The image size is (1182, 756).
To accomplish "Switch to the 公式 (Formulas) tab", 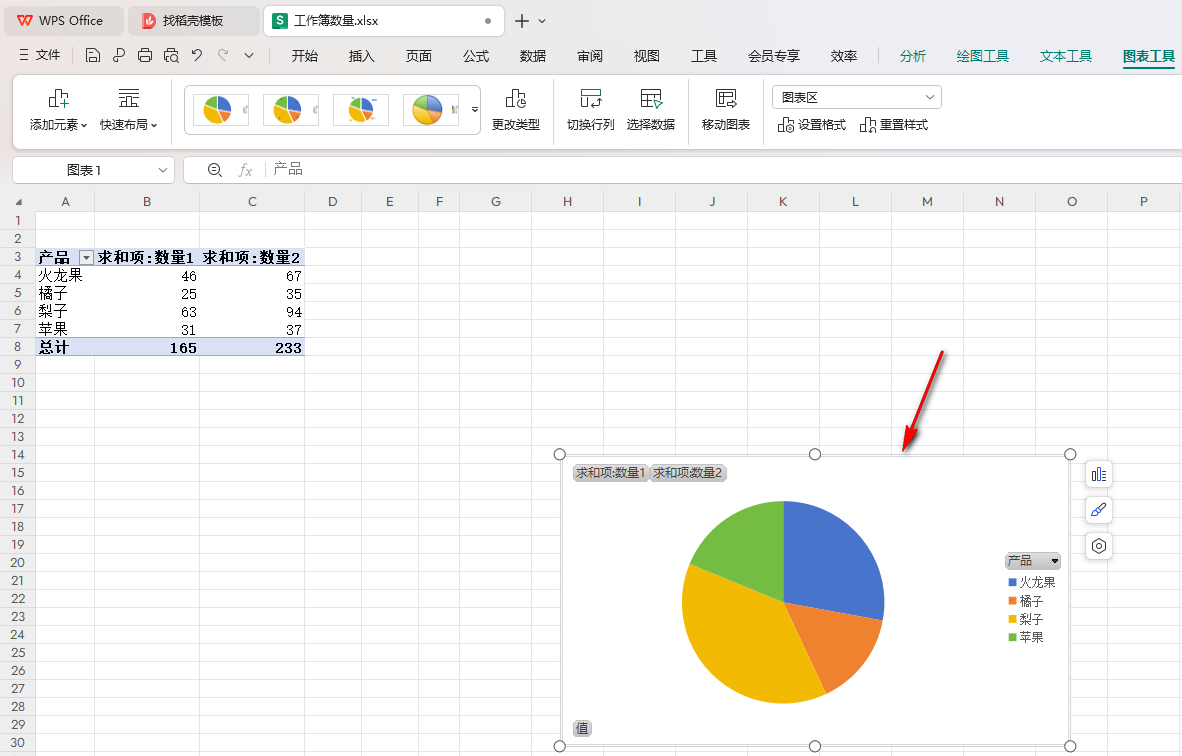I will pos(476,56).
